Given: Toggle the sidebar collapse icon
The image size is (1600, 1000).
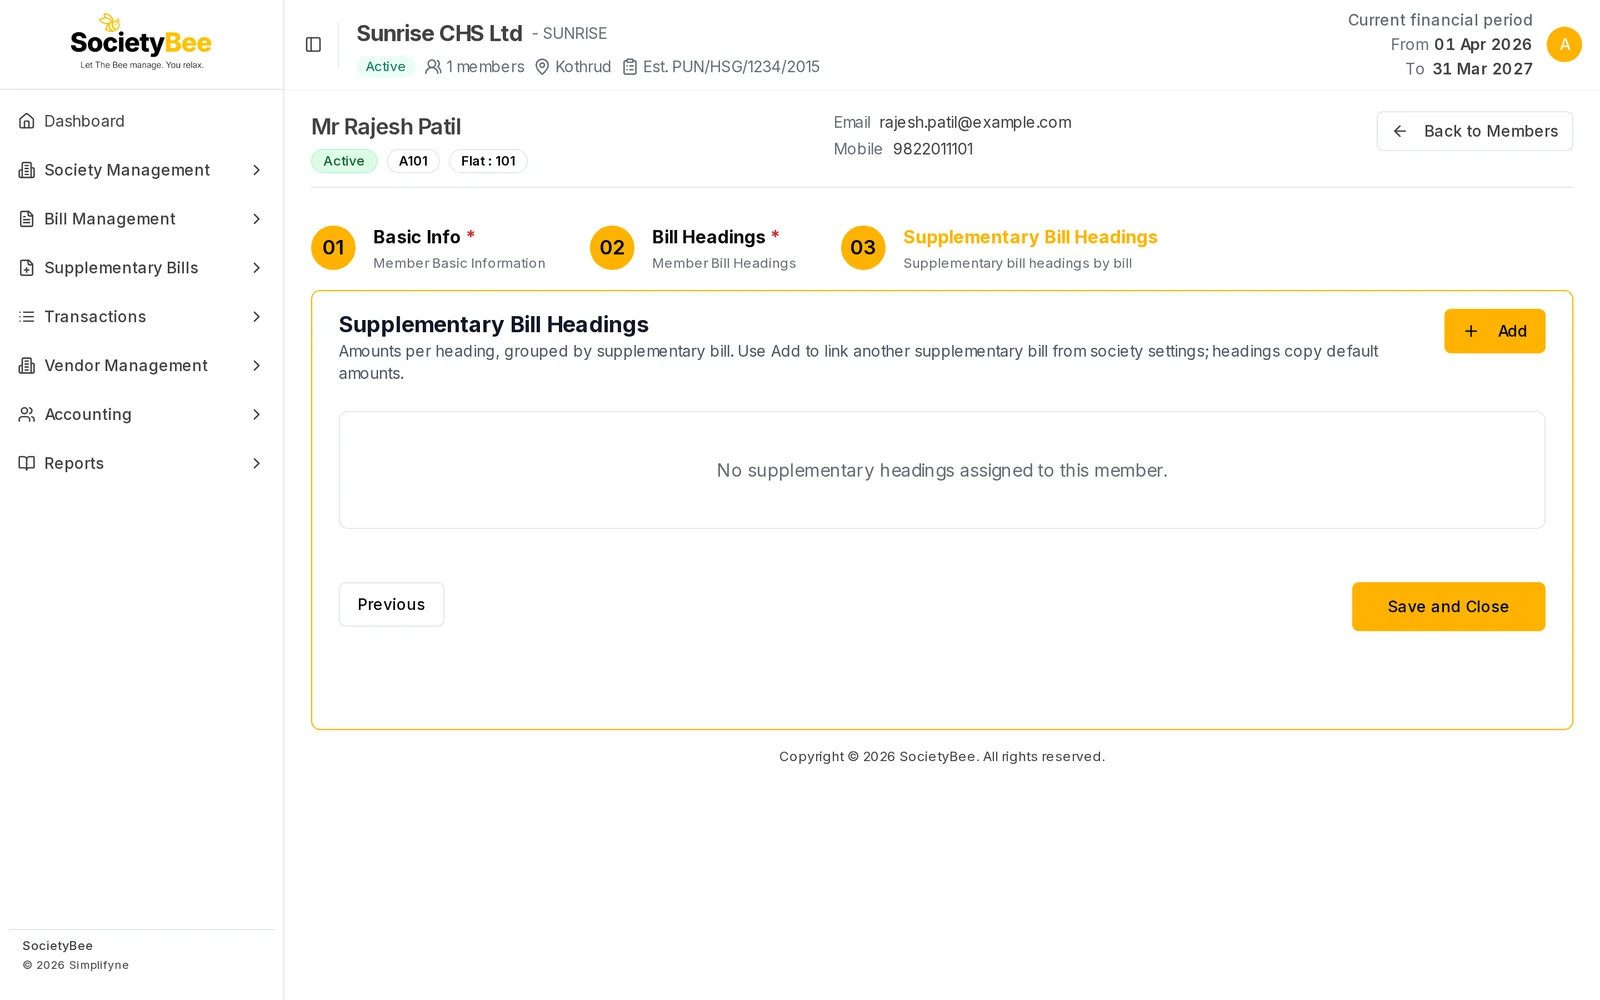Looking at the screenshot, I should 313,44.
